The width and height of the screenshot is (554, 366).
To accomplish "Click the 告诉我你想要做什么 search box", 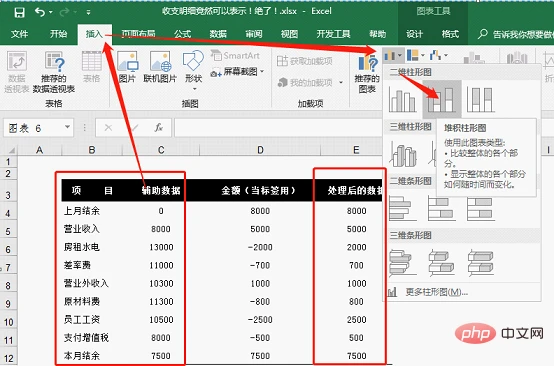I will pyautogui.click(x=516, y=34).
